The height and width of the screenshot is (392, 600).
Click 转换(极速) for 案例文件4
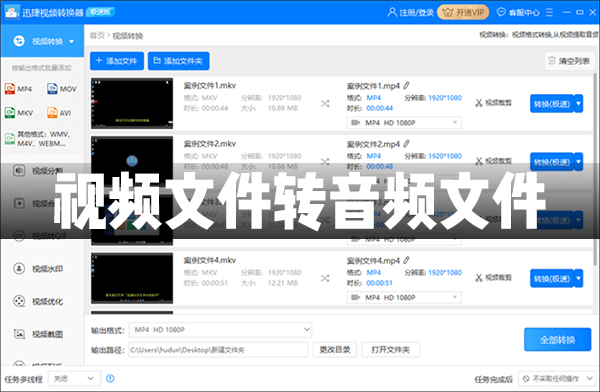click(x=552, y=279)
